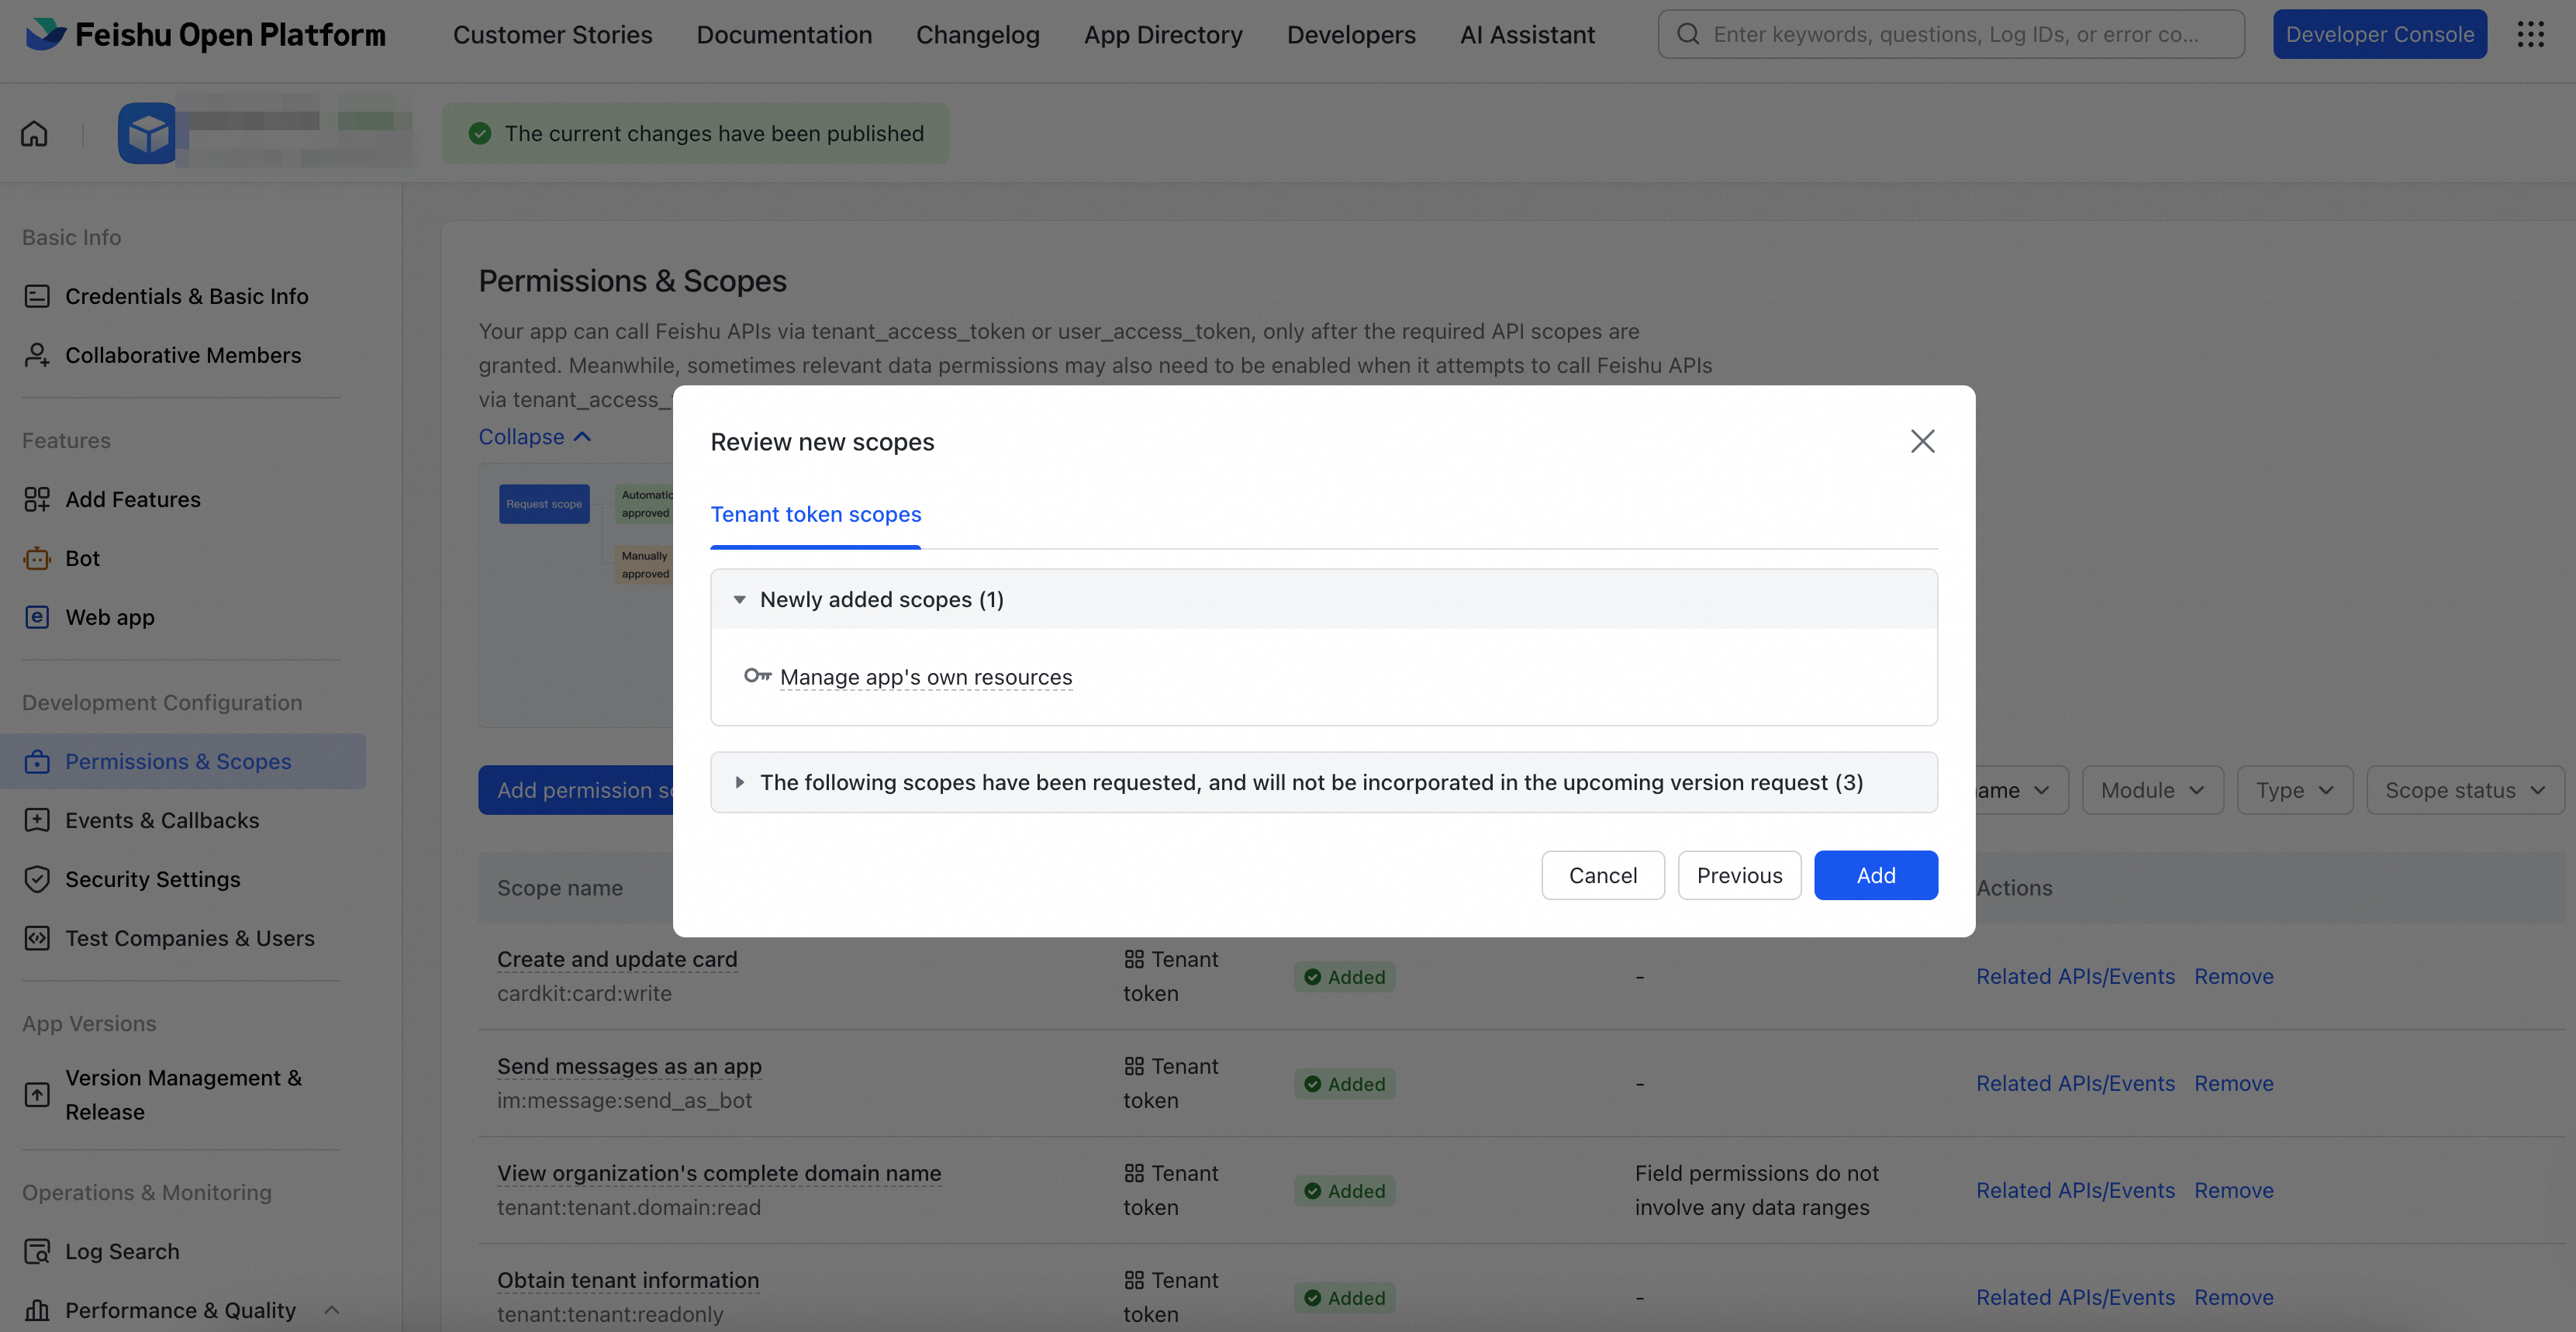Click the top search input field
Screen dimensions: 2576x1332
1955,34
